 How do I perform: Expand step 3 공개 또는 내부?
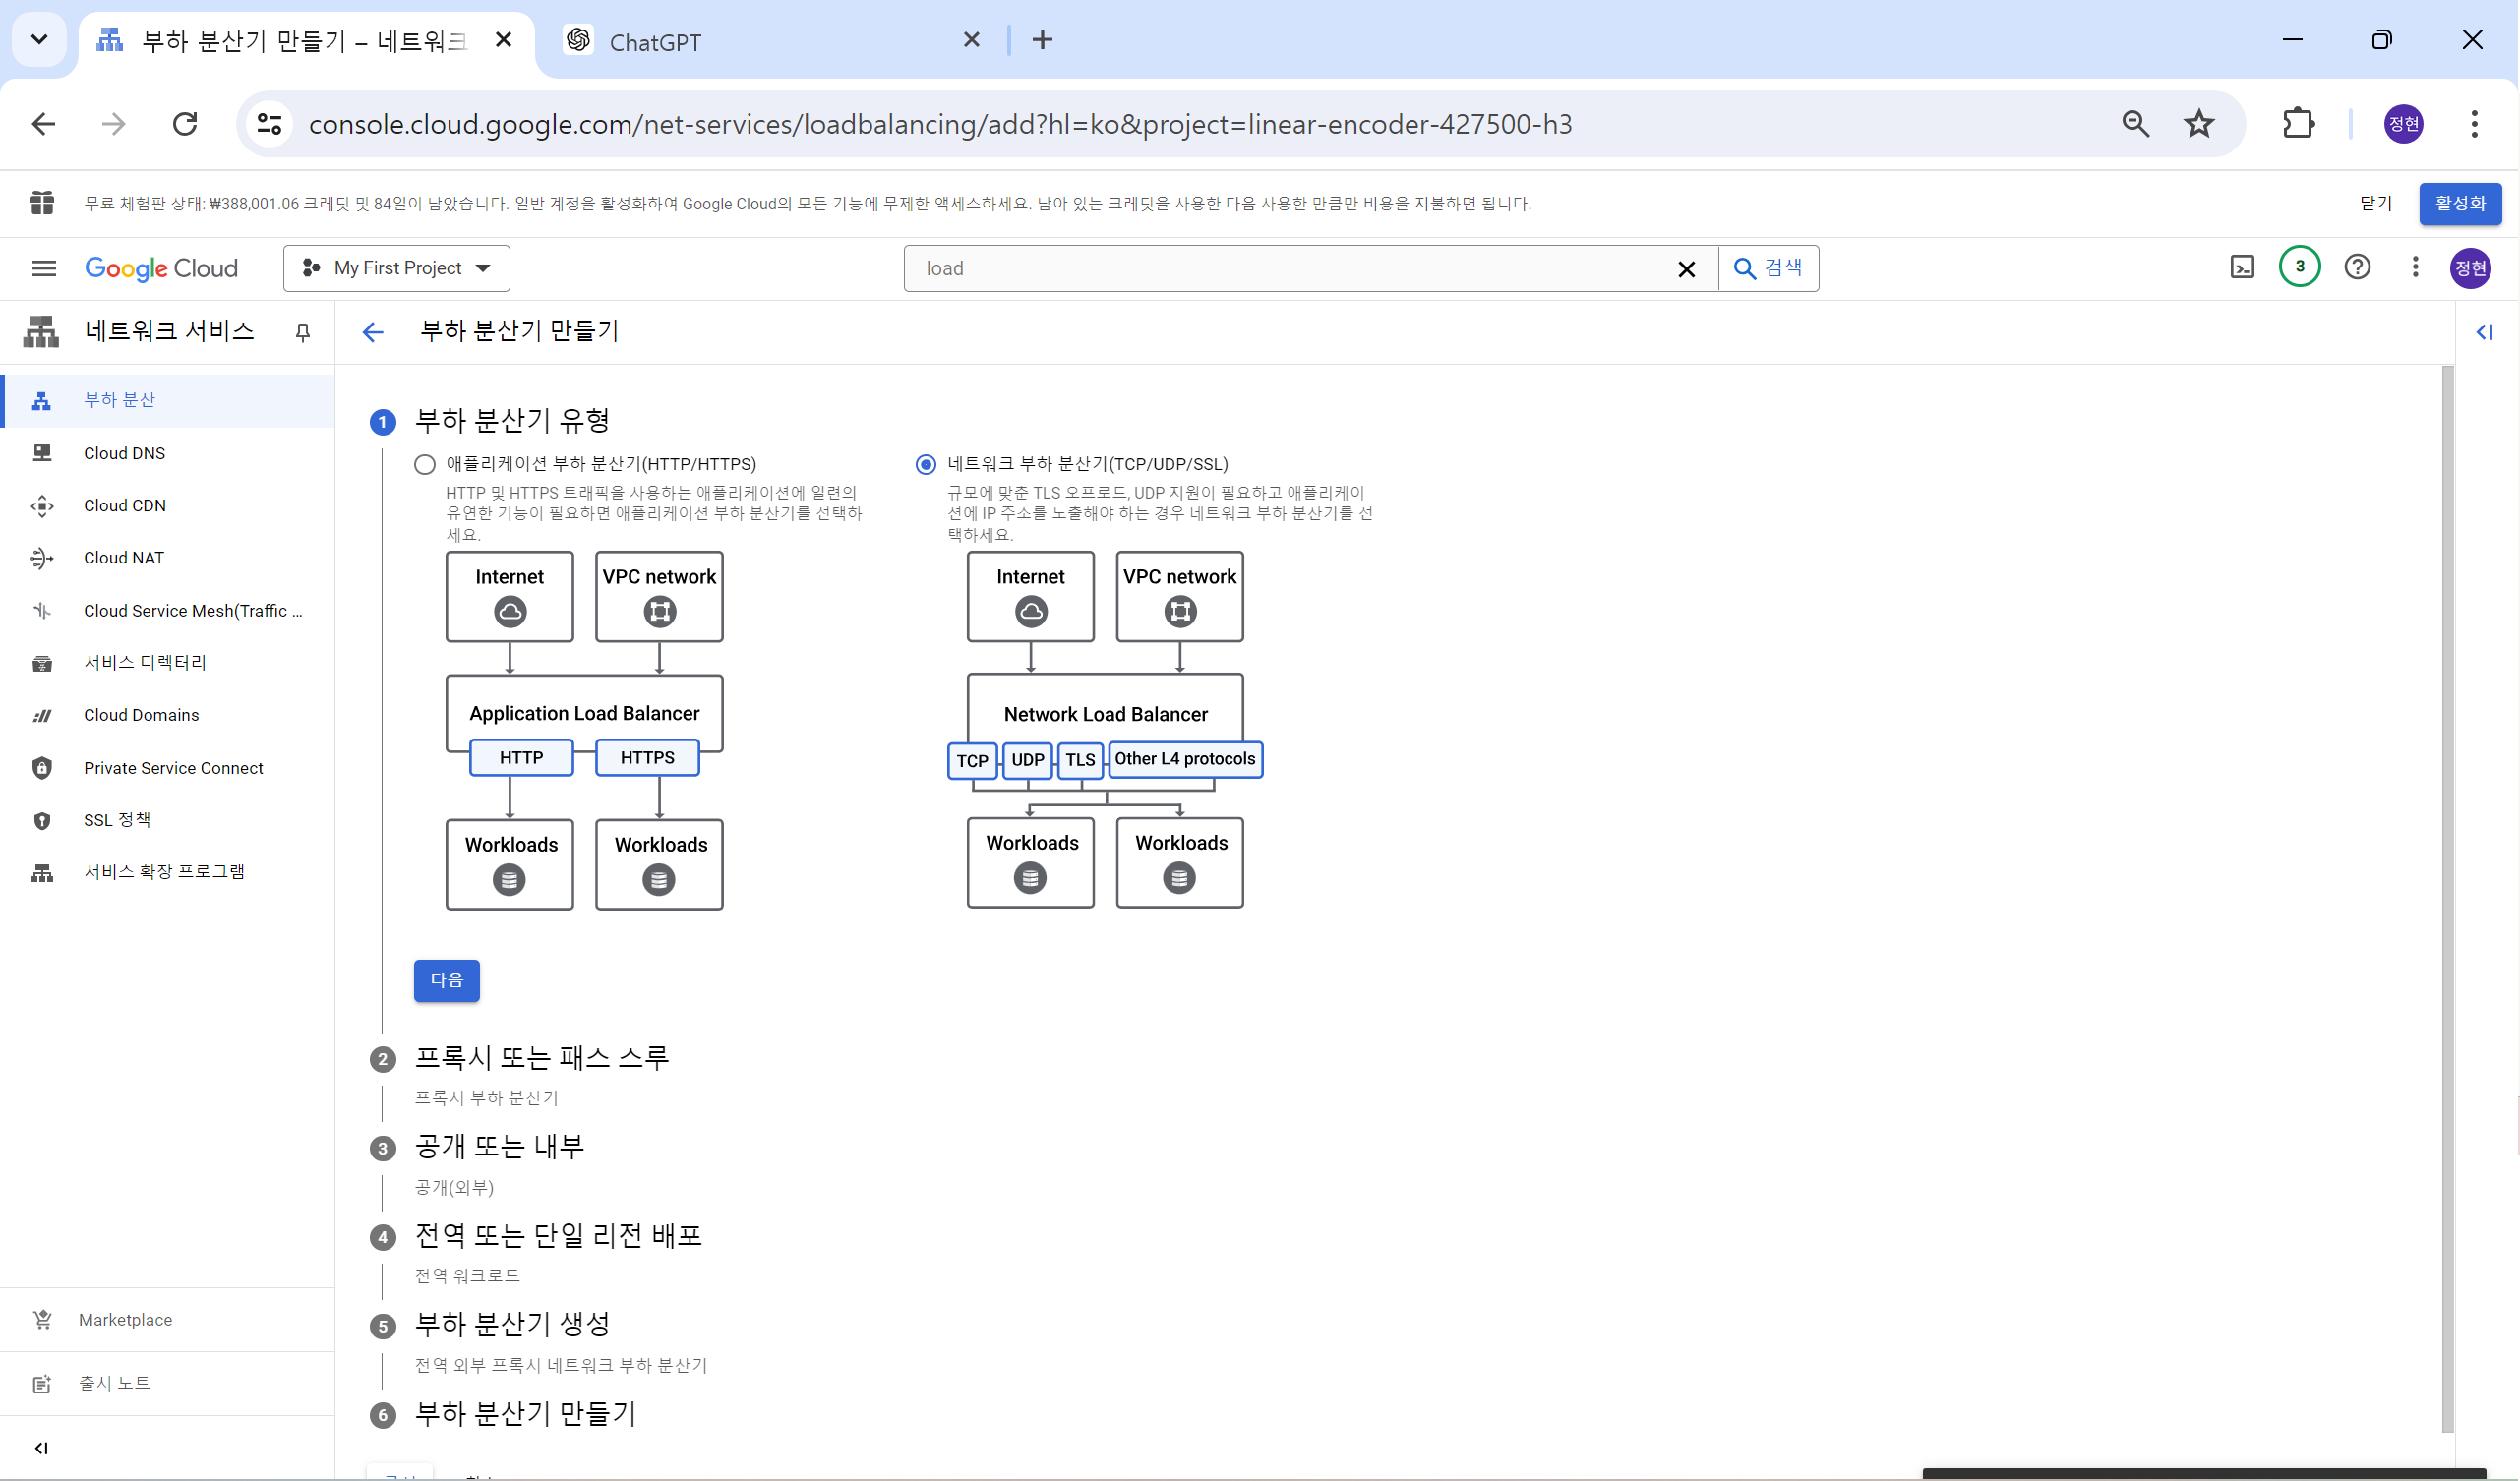pyautogui.click(x=499, y=1146)
